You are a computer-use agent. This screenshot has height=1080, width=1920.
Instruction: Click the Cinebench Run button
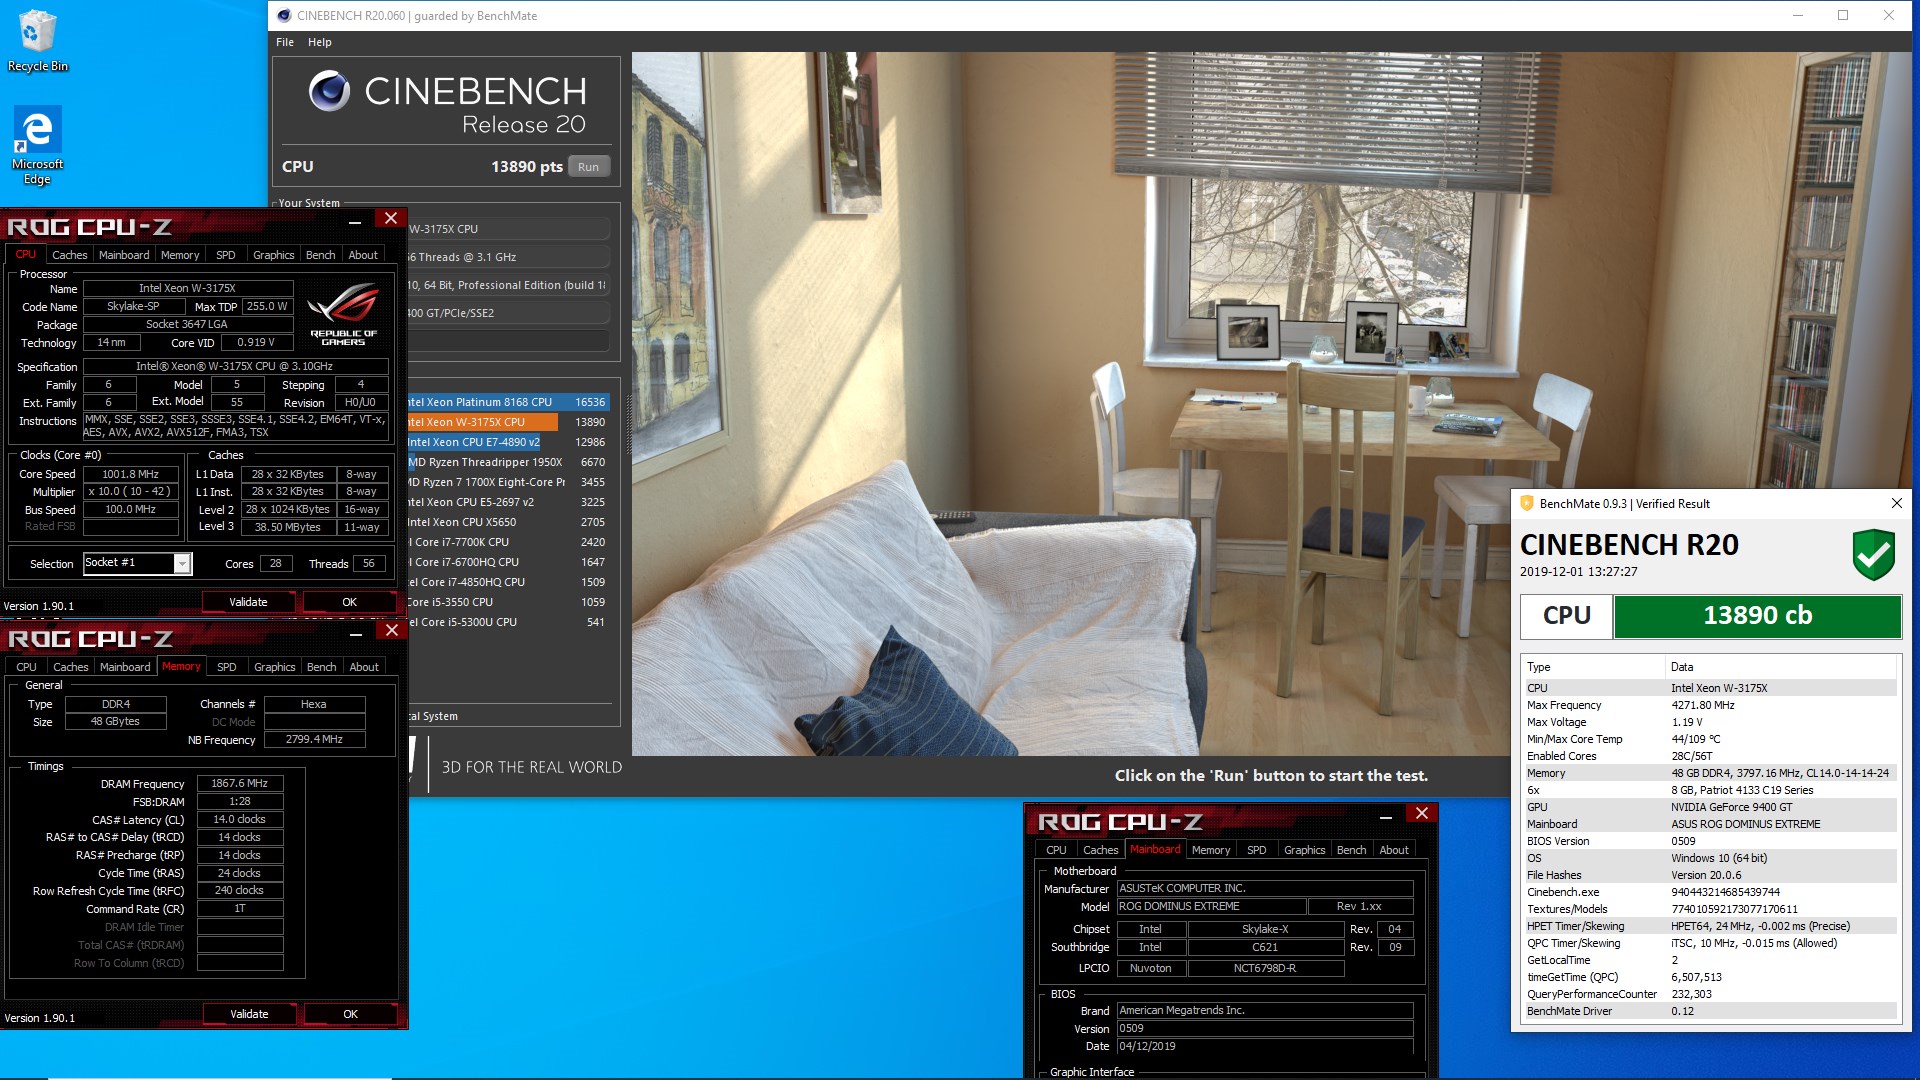[589, 167]
